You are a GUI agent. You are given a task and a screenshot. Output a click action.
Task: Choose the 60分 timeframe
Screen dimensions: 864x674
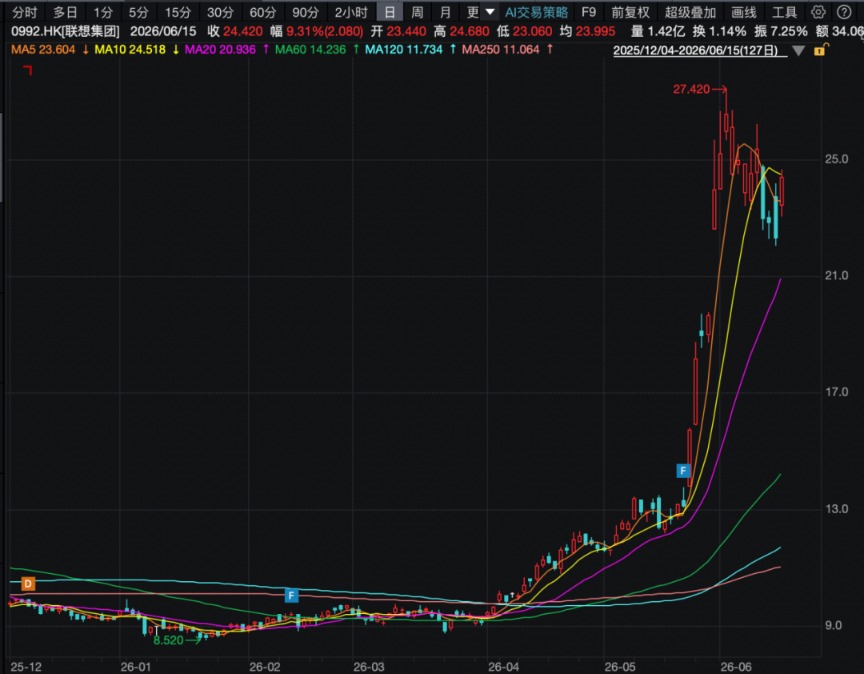click(263, 12)
